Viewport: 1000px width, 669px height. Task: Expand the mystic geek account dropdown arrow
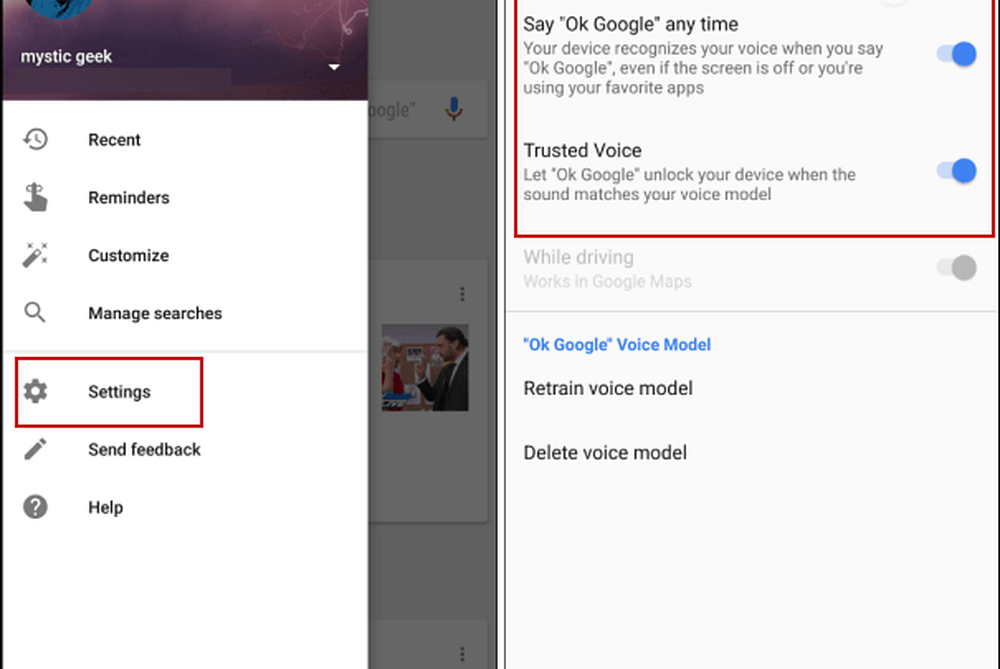tap(334, 67)
